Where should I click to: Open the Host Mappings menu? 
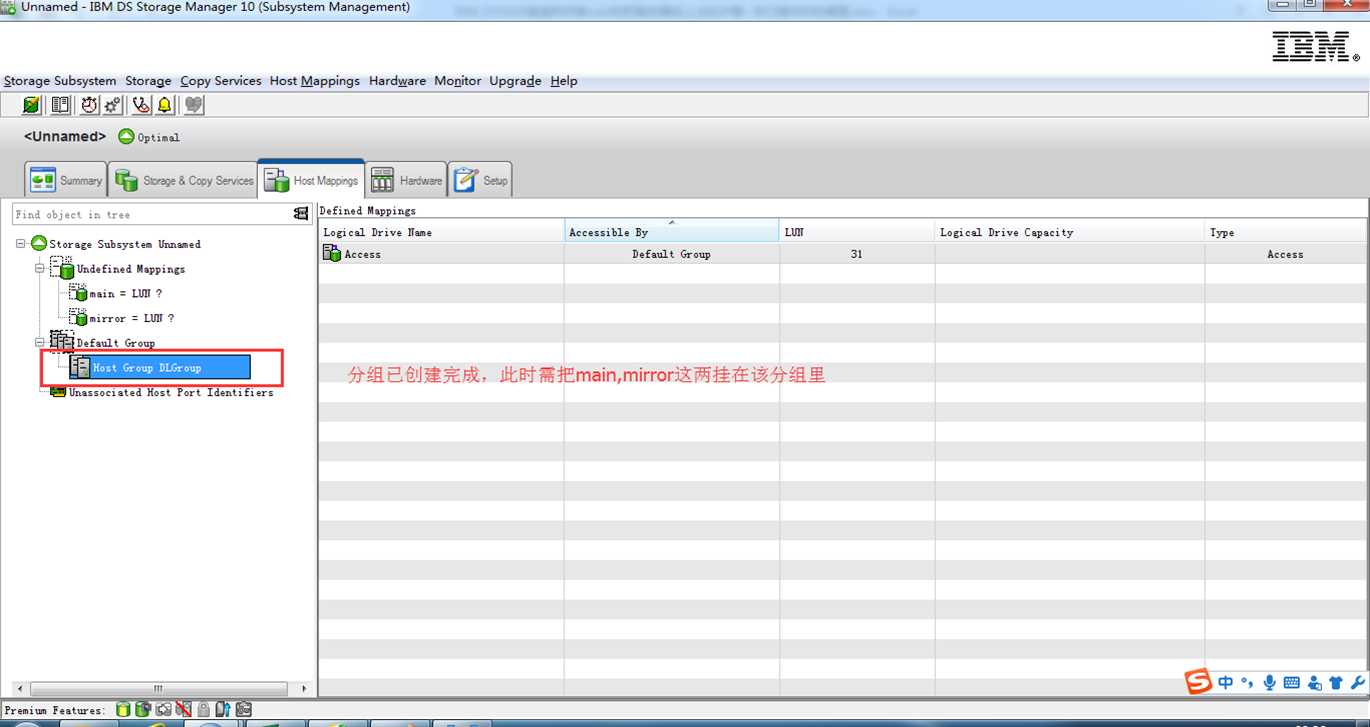pos(315,81)
